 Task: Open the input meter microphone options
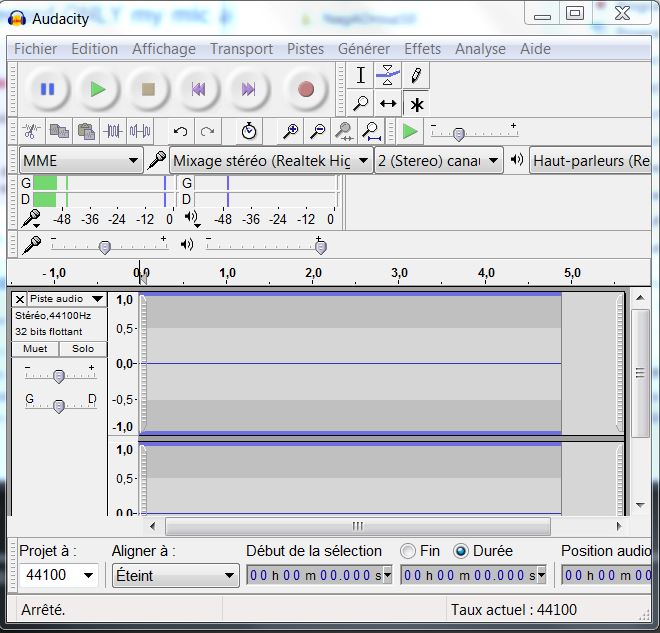32,219
